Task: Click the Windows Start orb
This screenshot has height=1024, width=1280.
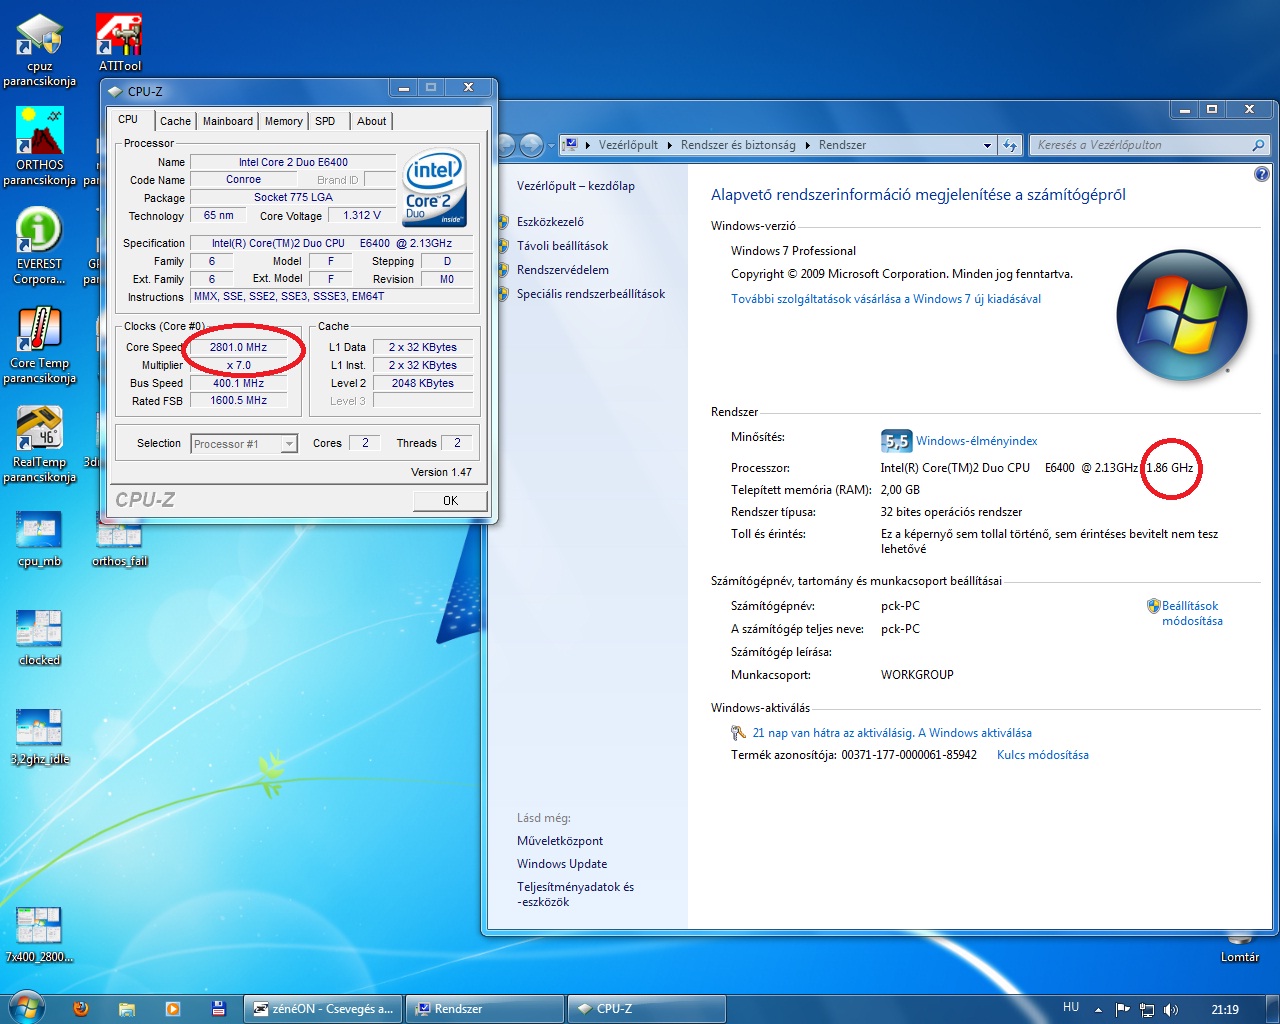Action: (25, 1007)
